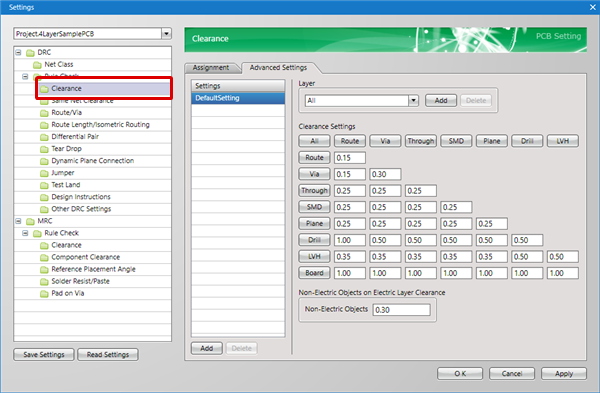Click Add below the Settings list
This screenshot has height=393, width=600.
207,348
